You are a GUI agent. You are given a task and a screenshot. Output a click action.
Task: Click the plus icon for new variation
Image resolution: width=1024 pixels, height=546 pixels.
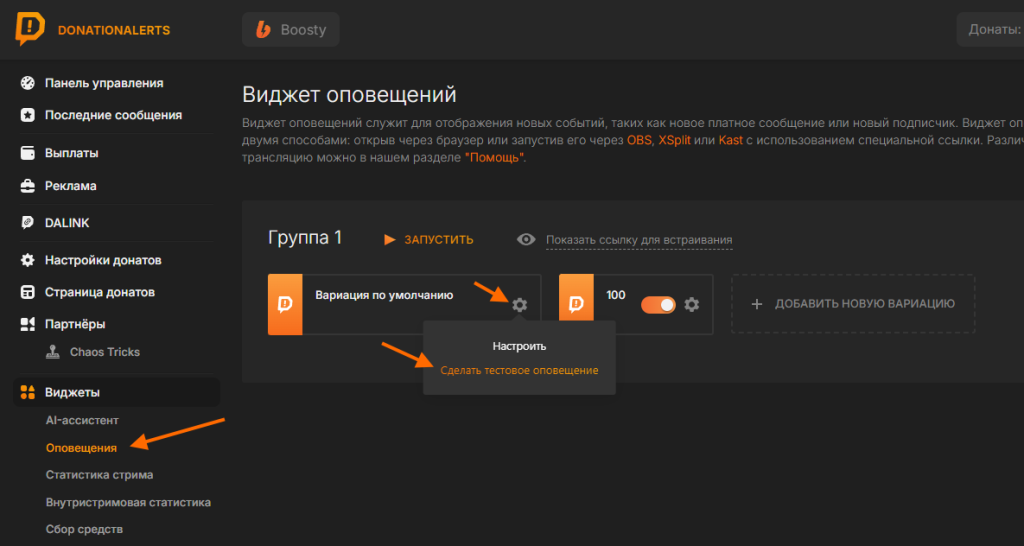click(757, 304)
